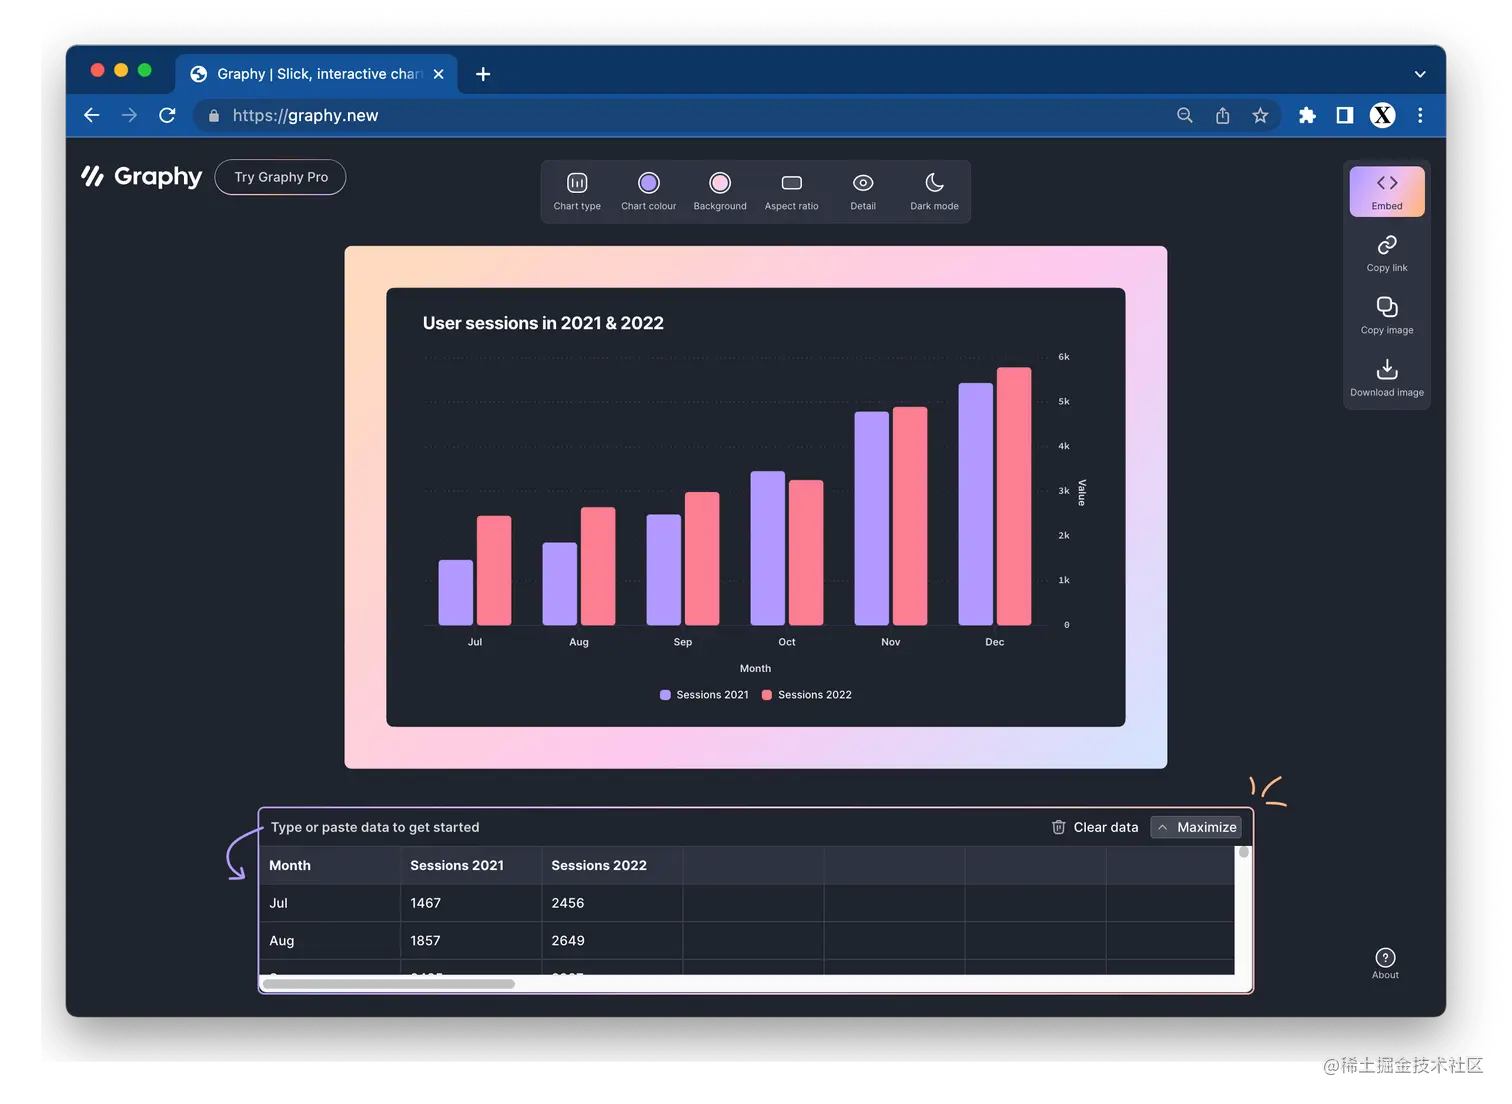The width and height of the screenshot is (1512, 1104).
Task: Maximize the data table panel
Action: (1196, 827)
